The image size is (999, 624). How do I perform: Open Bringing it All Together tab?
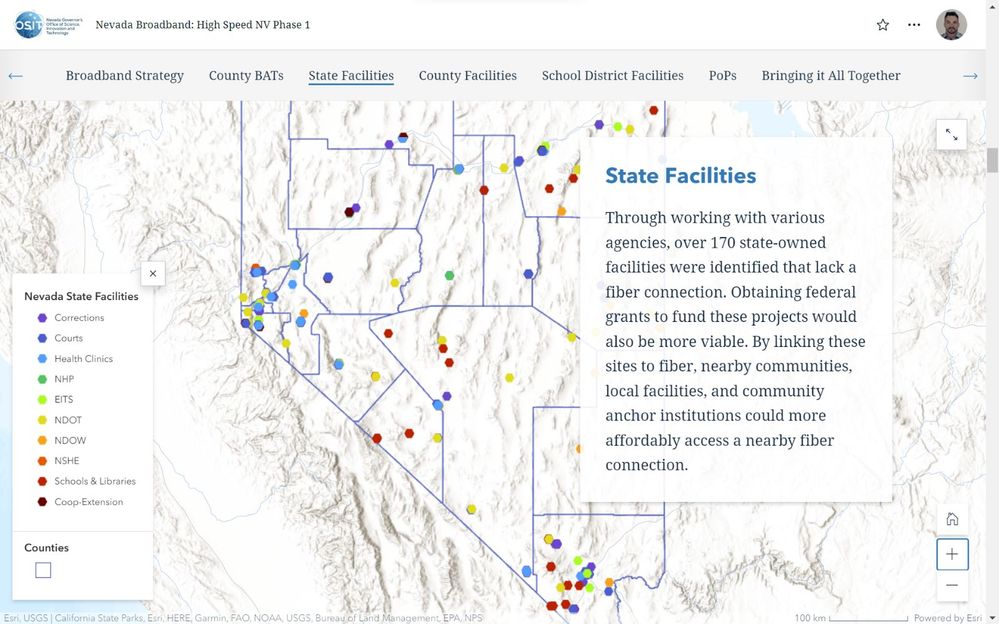point(831,76)
